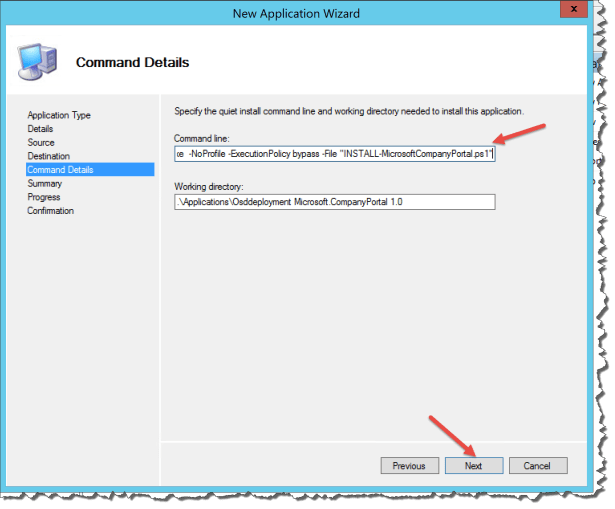Screen dimensions: 615x509
Task: Click inside the Command line text field
Action: click(x=334, y=155)
